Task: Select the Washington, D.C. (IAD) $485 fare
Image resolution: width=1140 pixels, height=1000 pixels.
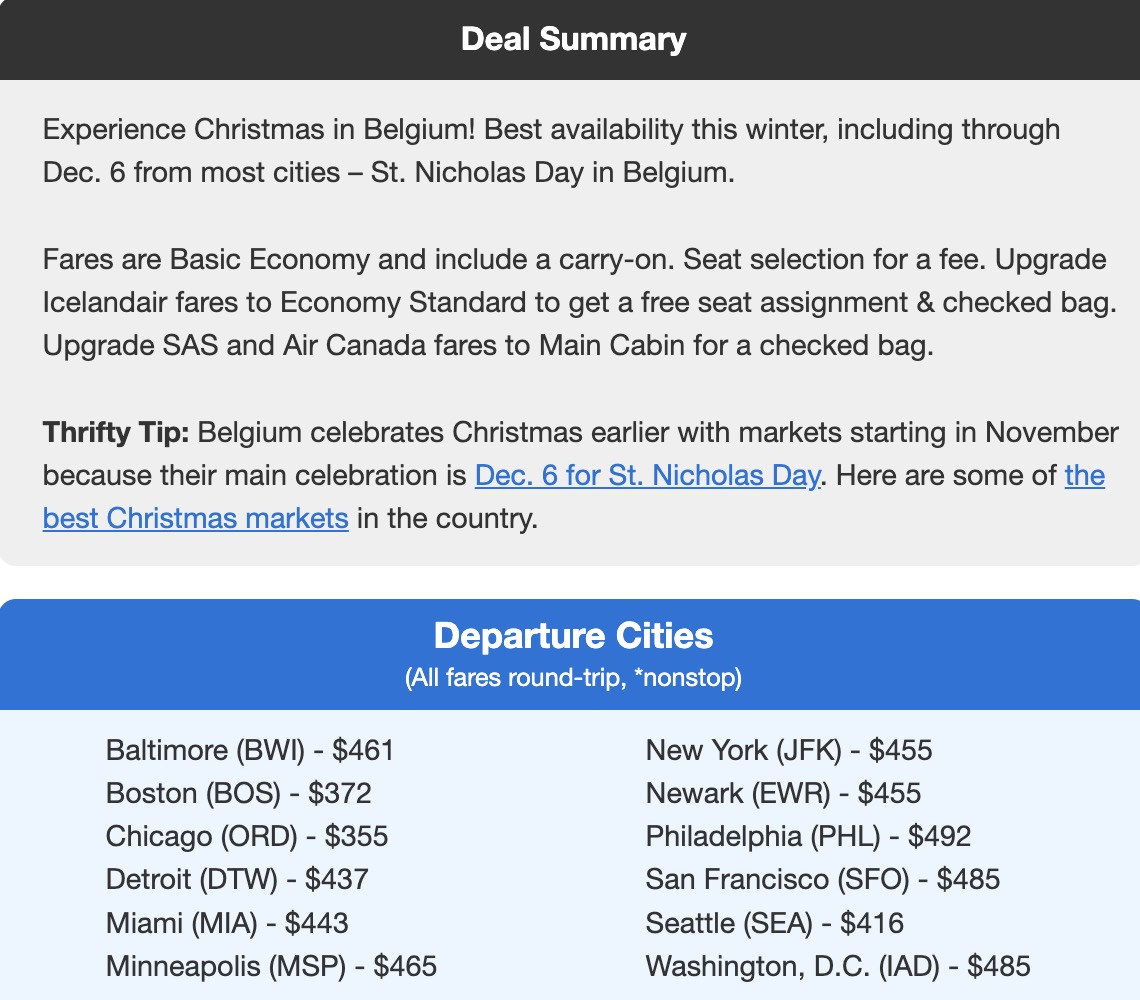Action: coord(837,966)
